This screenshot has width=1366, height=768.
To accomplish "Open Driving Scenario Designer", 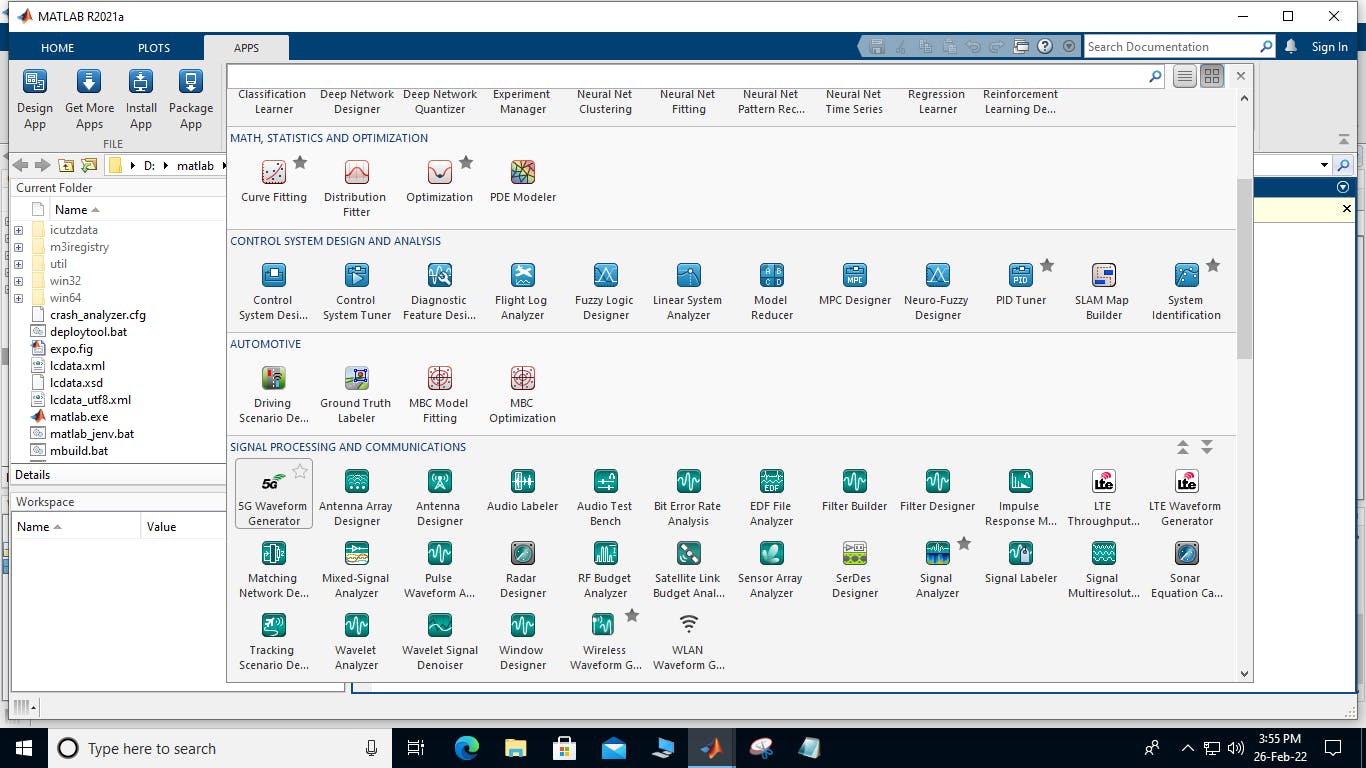I will point(273,393).
